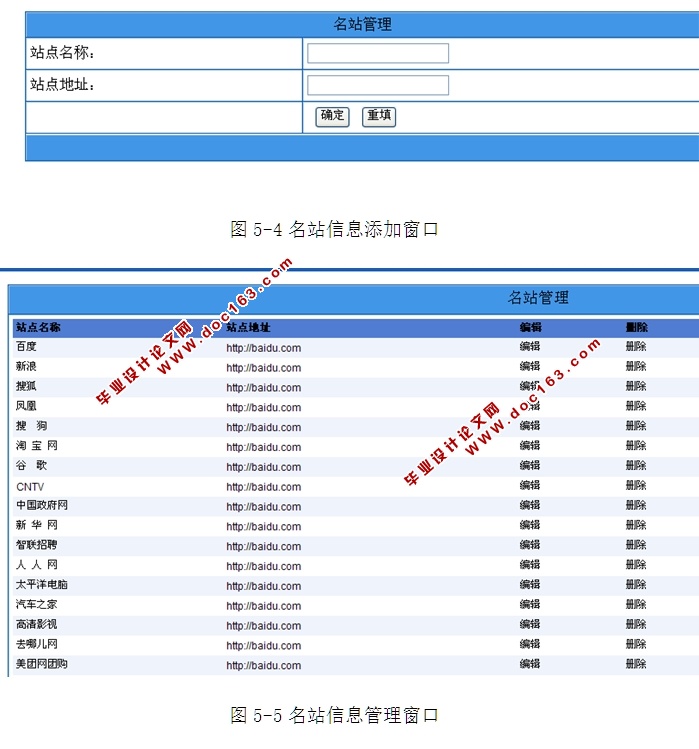699x749 pixels.
Task: Click the 重填 reset button
Action: [x=379, y=117]
